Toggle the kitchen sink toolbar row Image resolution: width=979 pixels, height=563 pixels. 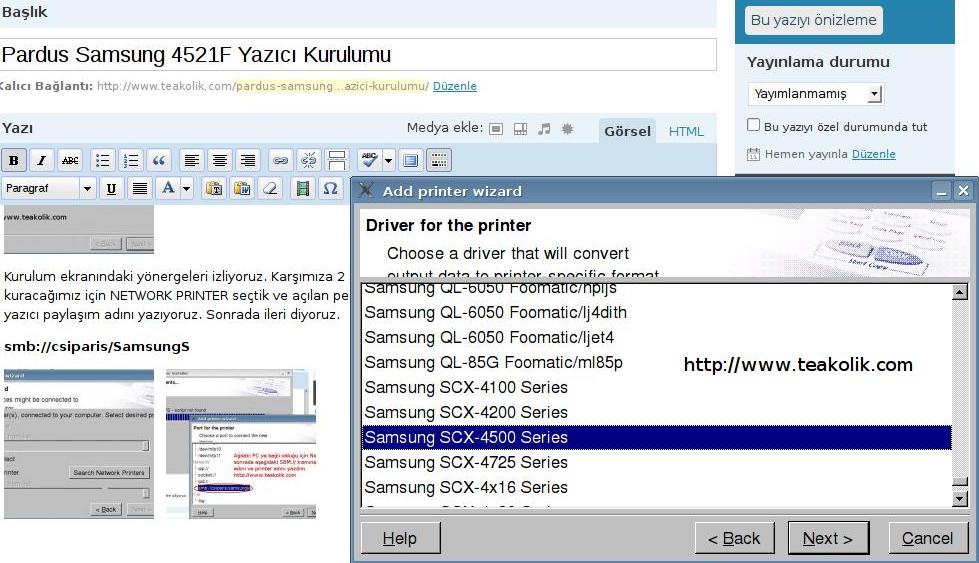click(439, 160)
